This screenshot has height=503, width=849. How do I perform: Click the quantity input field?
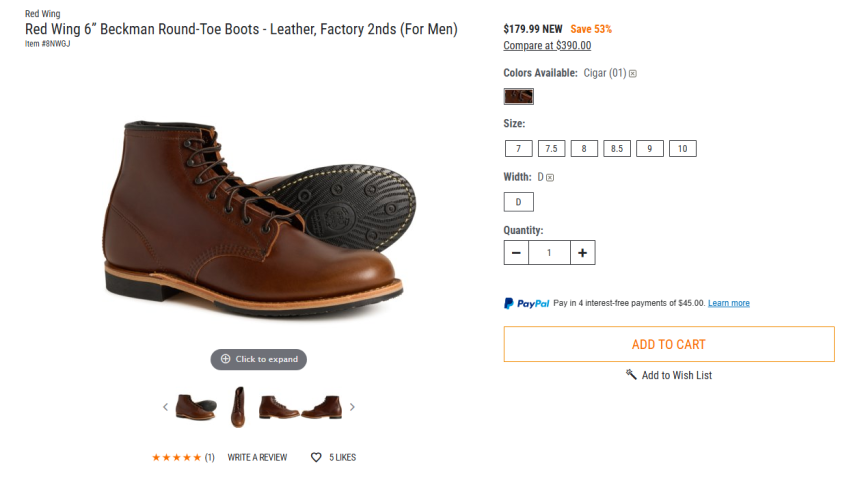tap(549, 253)
